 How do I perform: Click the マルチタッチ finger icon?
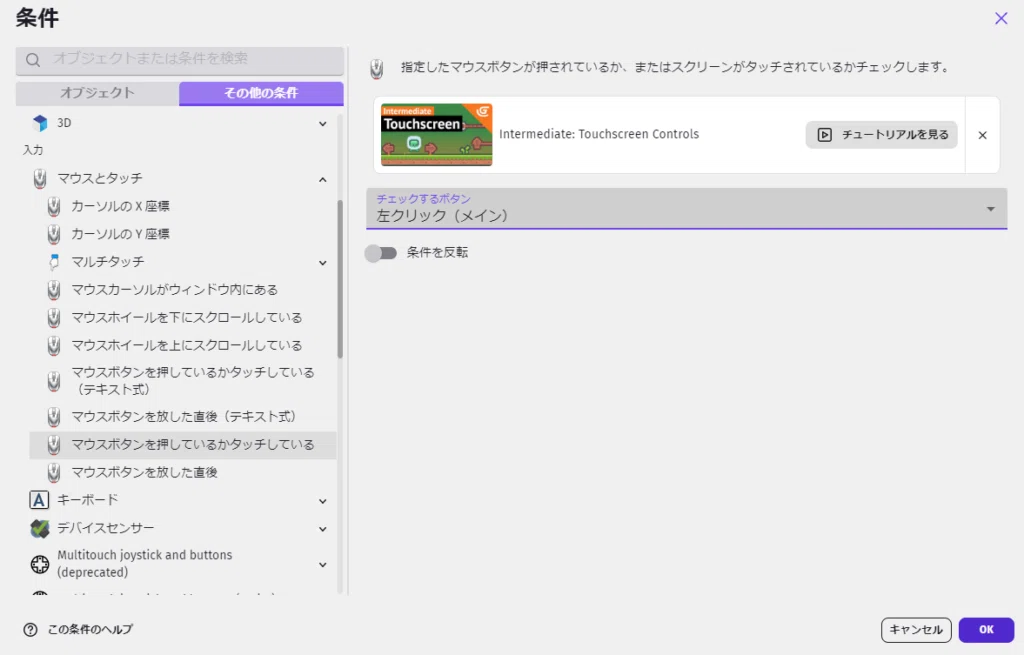pyautogui.click(x=54, y=262)
